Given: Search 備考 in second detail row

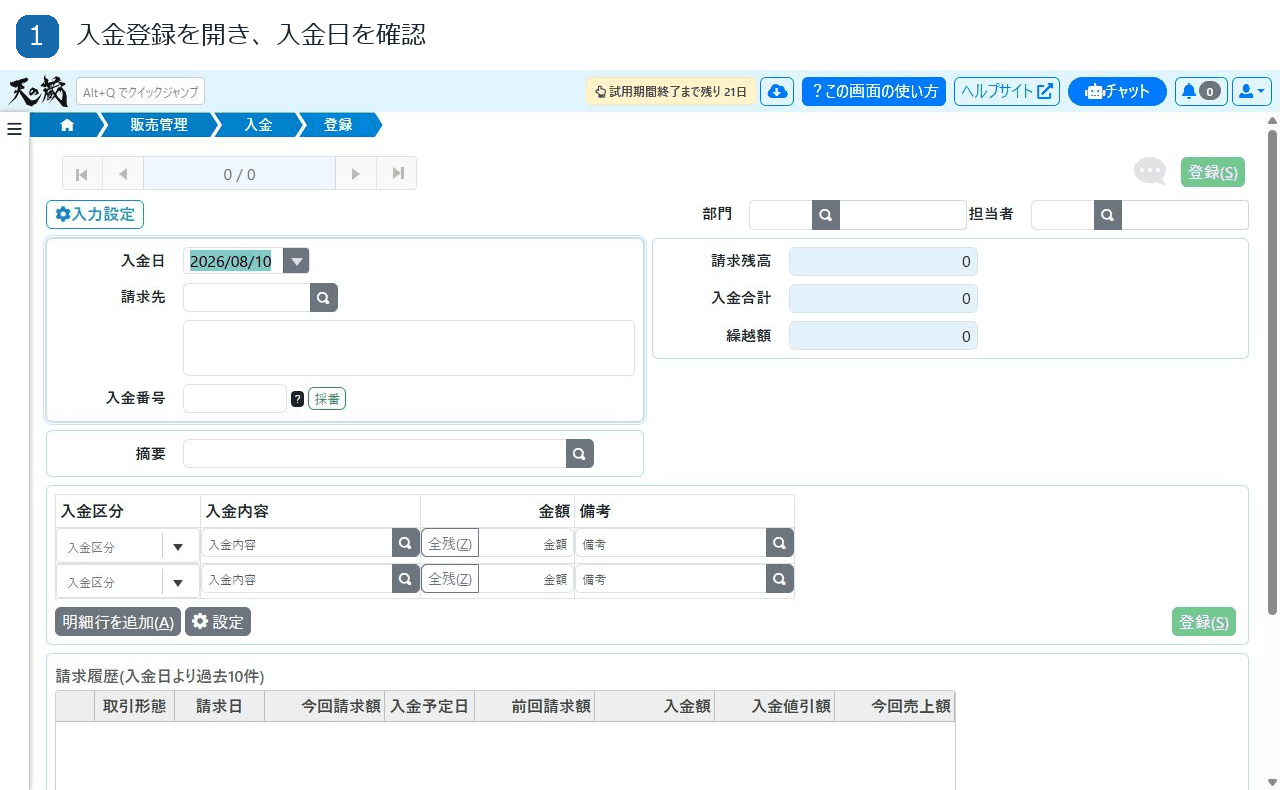Looking at the screenshot, I should point(780,579).
